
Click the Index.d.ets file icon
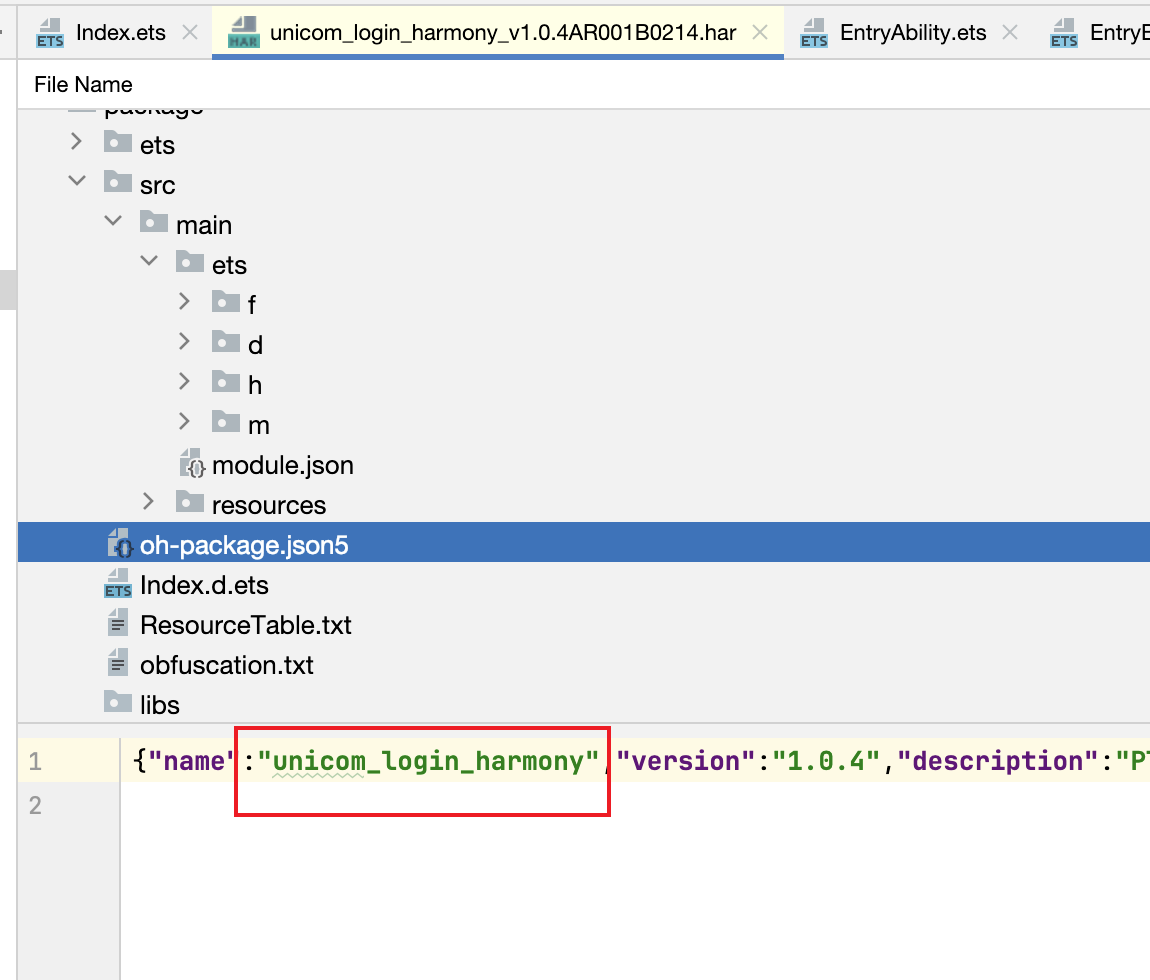[117, 584]
